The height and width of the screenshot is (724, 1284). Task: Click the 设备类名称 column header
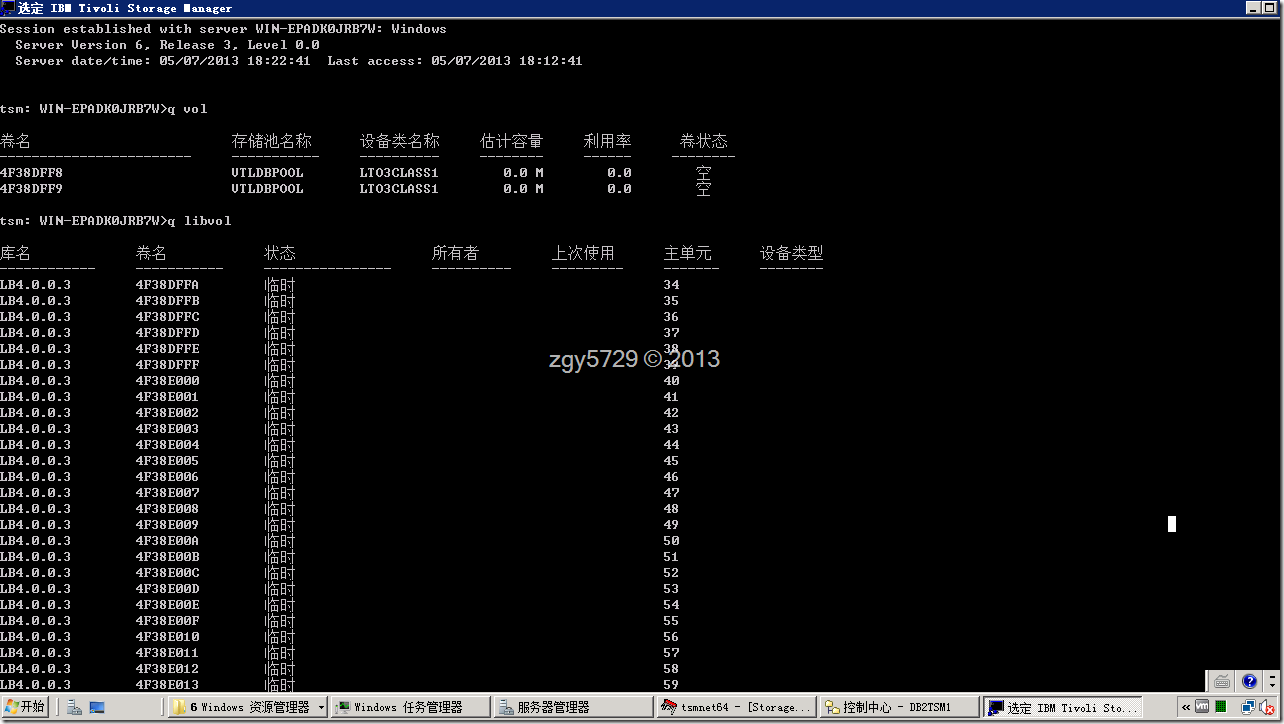pos(399,141)
